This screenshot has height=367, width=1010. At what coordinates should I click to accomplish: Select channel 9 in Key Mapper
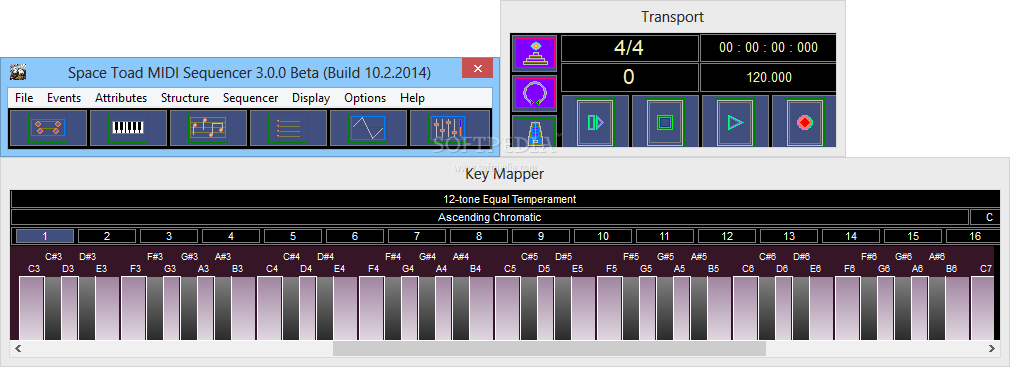click(x=541, y=236)
